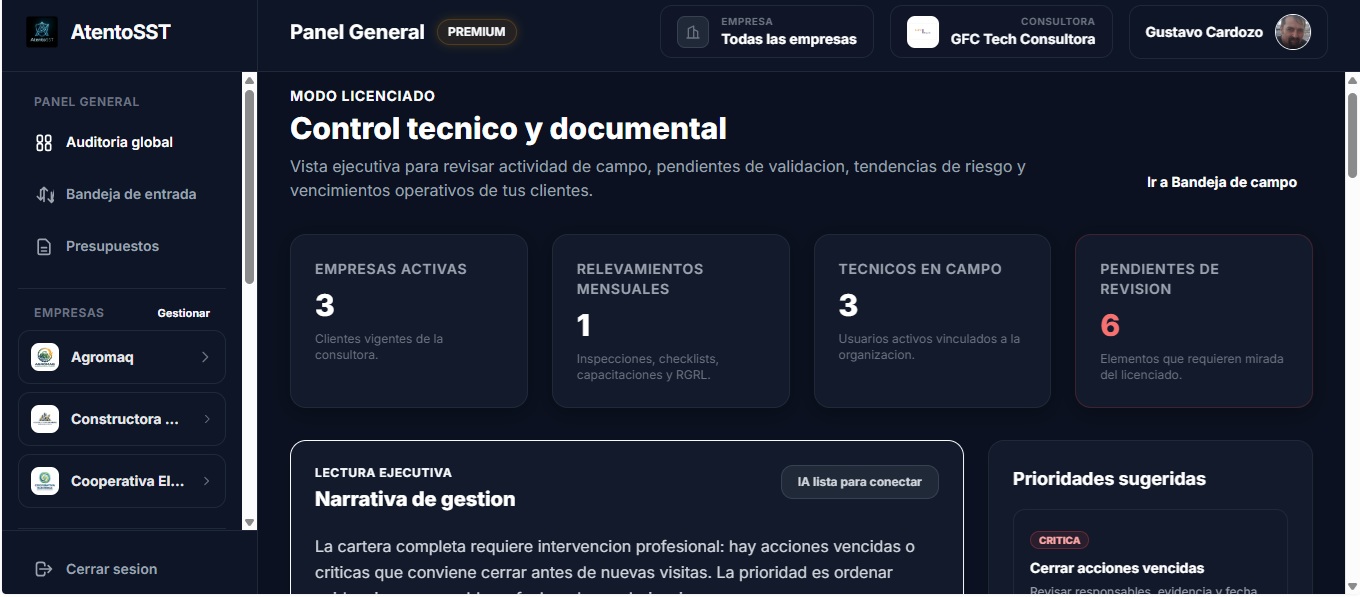Open Gustavo Cardozo profile avatar
The height and width of the screenshot is (597, 1360).
tap(1293, 32)
